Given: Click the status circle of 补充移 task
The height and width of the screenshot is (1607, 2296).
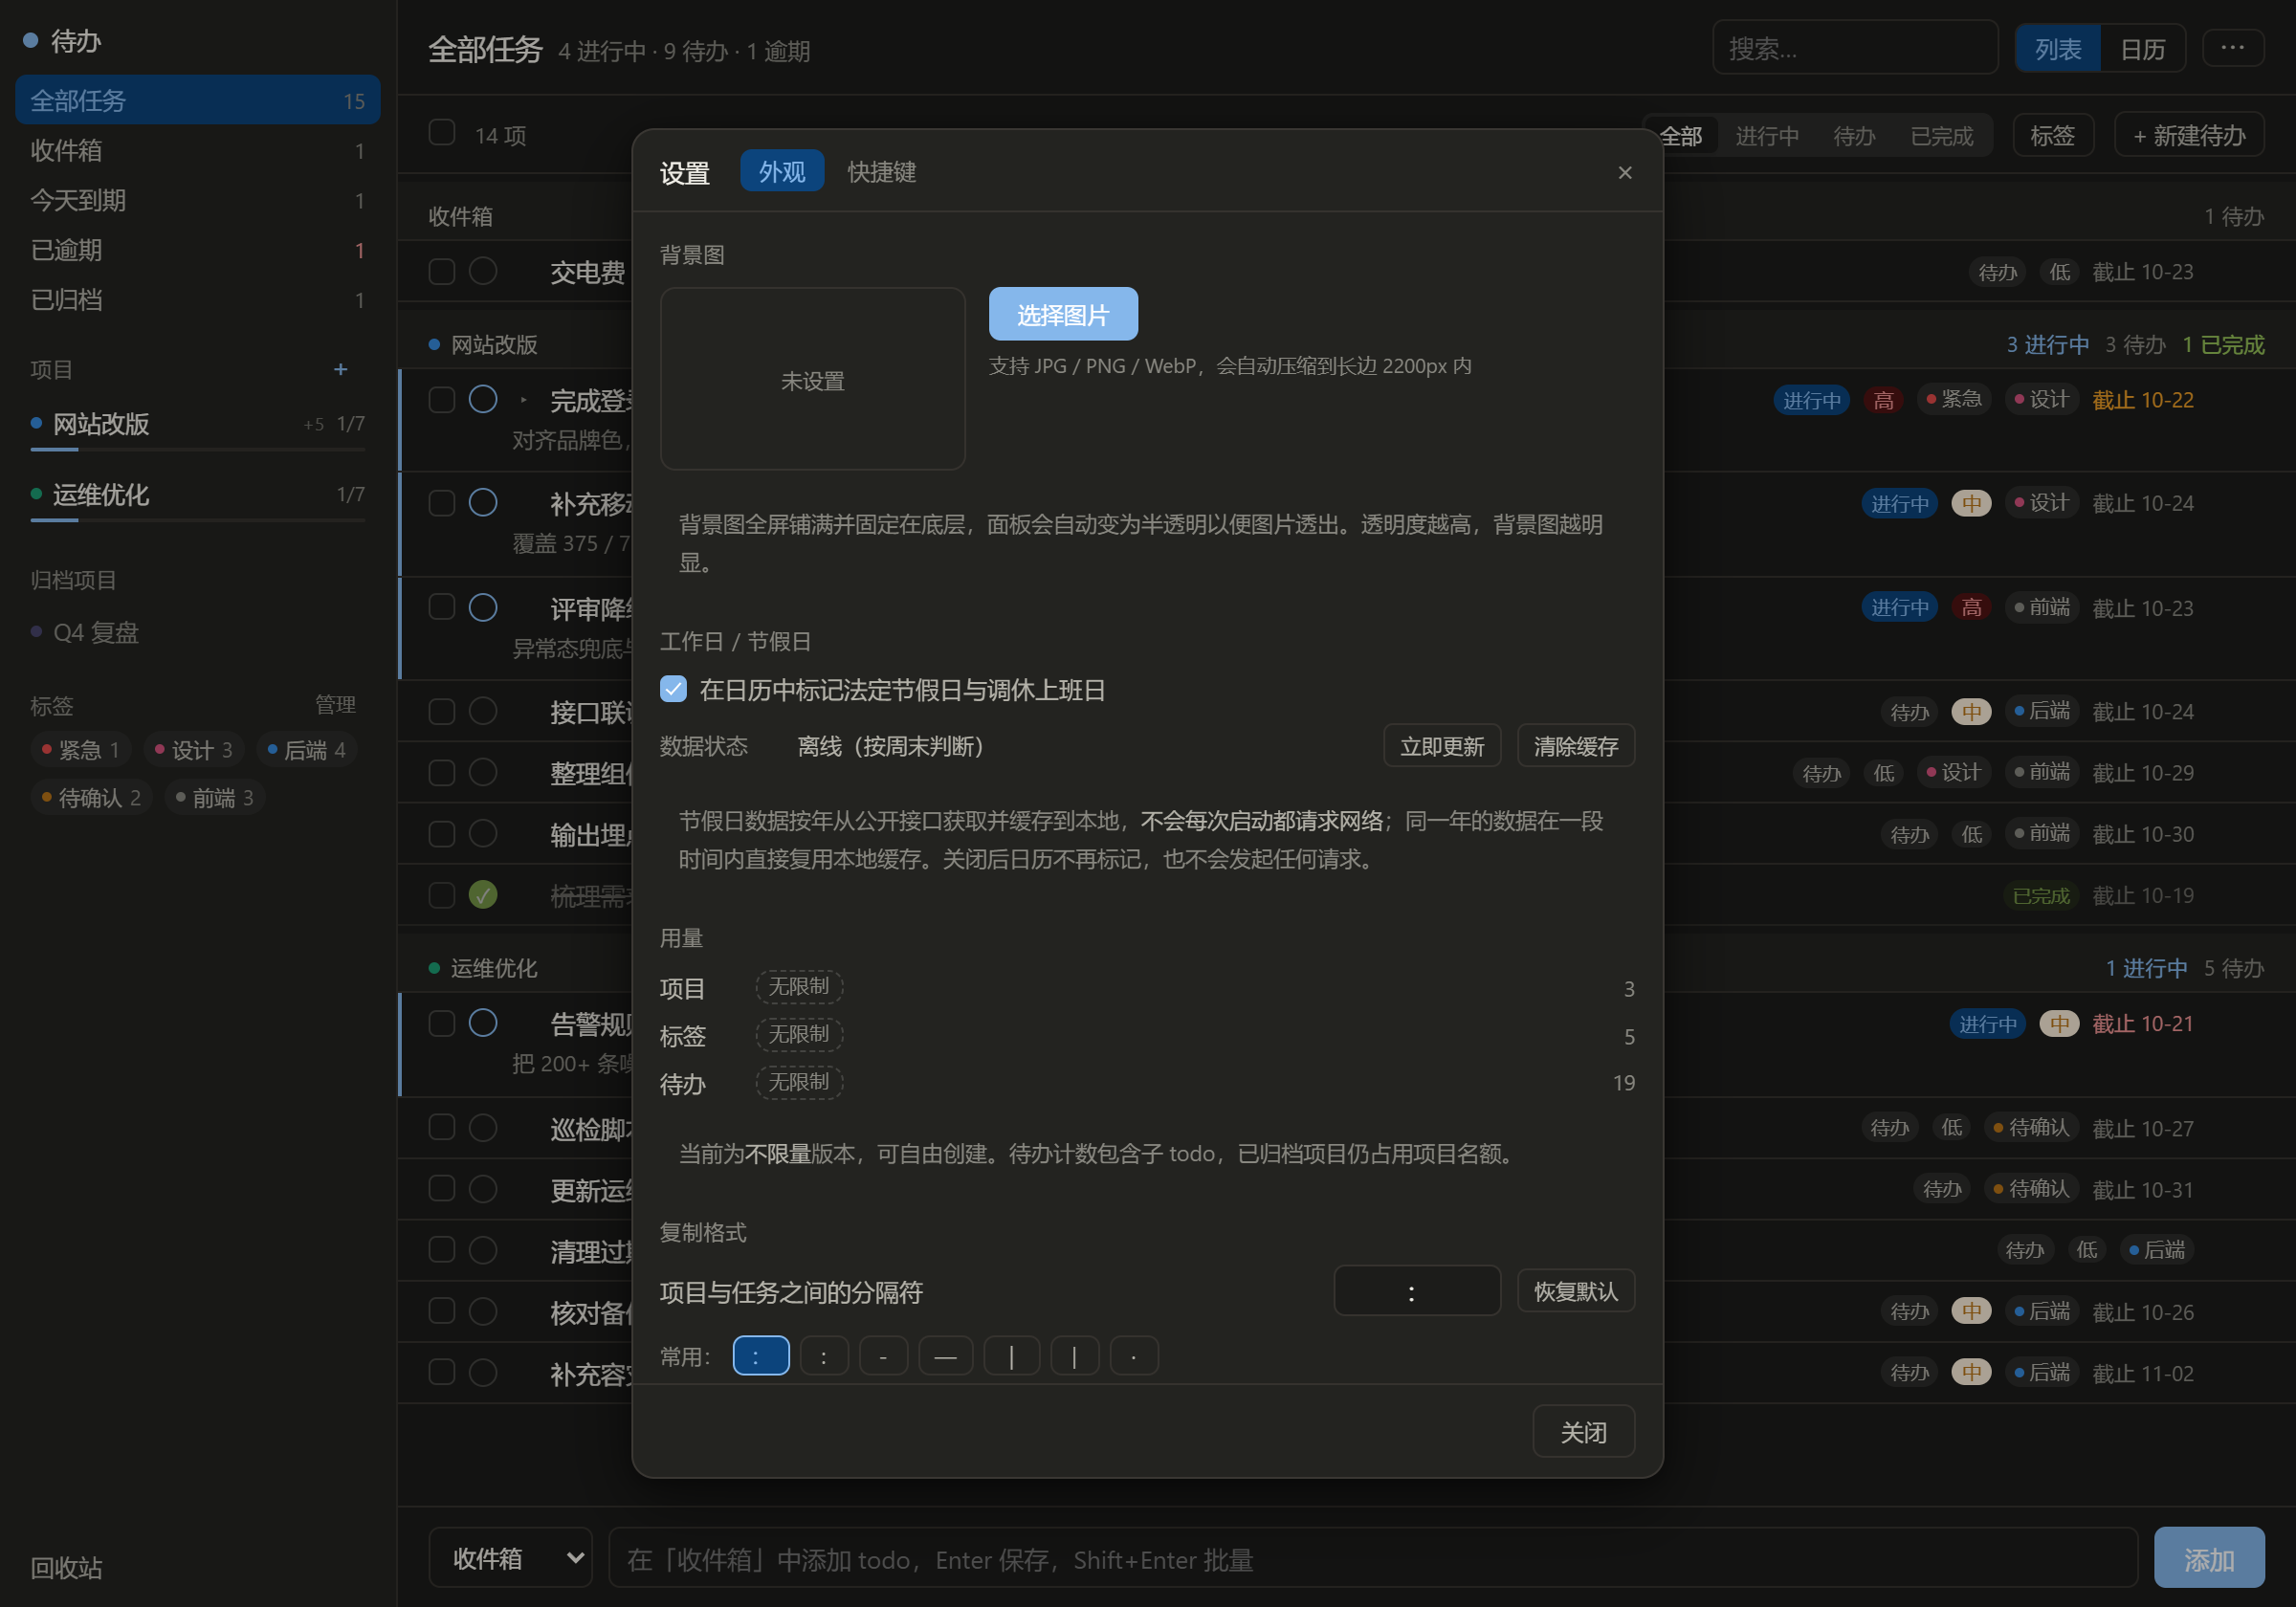Looking at the screenshot, I should click(x=483, y=502).
